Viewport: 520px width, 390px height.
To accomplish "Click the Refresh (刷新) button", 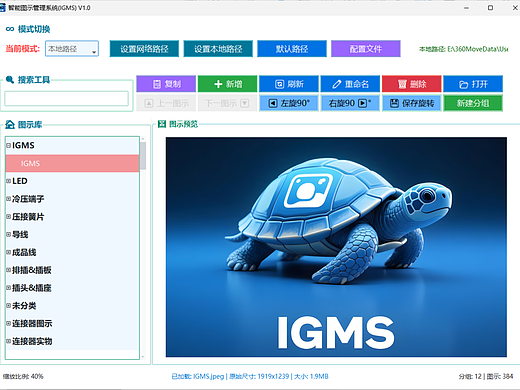I will [x=289, y=84].
